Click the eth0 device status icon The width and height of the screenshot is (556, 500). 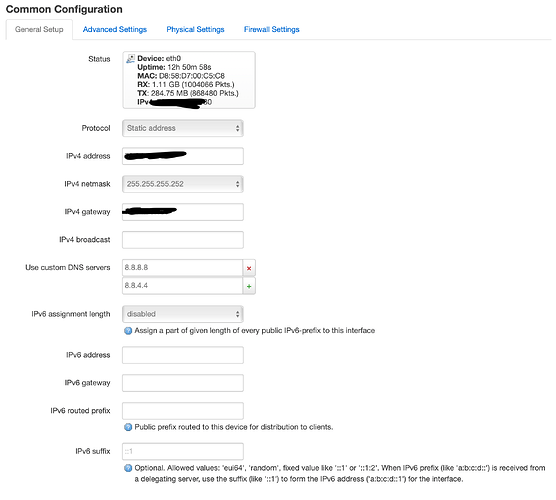(x=130, y=59)
